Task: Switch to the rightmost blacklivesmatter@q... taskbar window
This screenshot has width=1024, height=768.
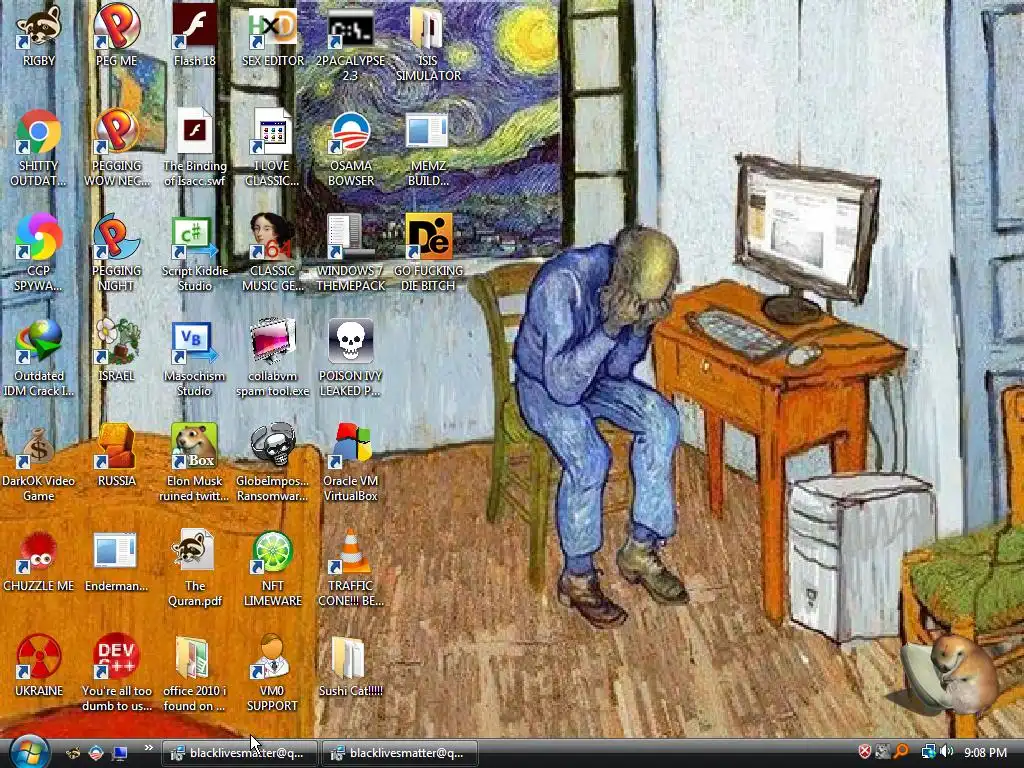Action: click(400, 753)
